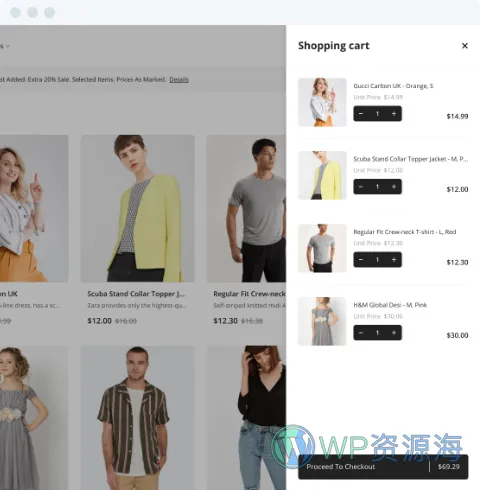Click the $14.99 cart line total
The height and width of the screenshot is (490, 480).
point(457,116)
